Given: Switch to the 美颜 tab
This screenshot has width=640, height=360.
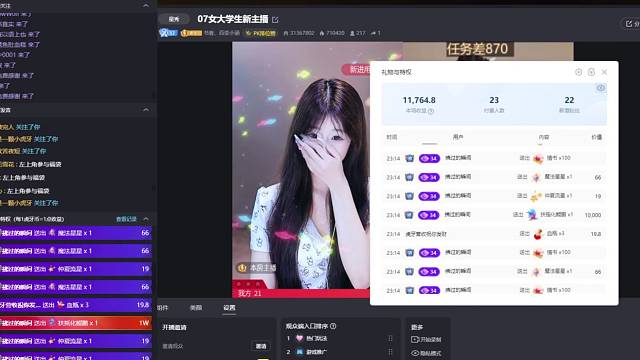Looking at the screenshot, I should tap(196, 308).
